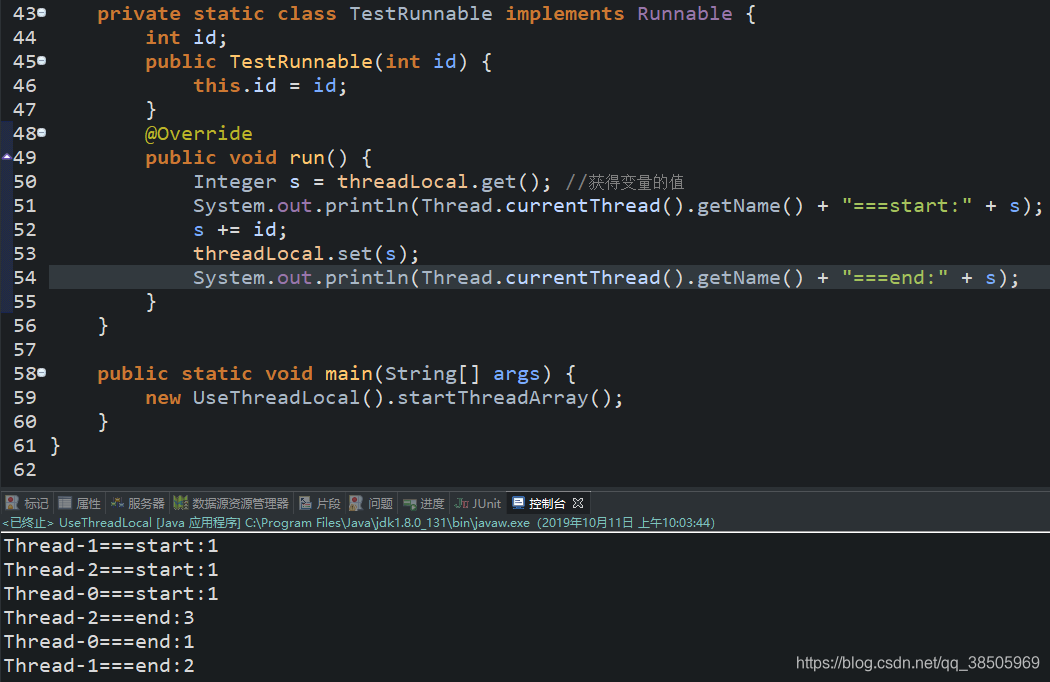Select the 控制台 (Console) tab

pos(547,503)
